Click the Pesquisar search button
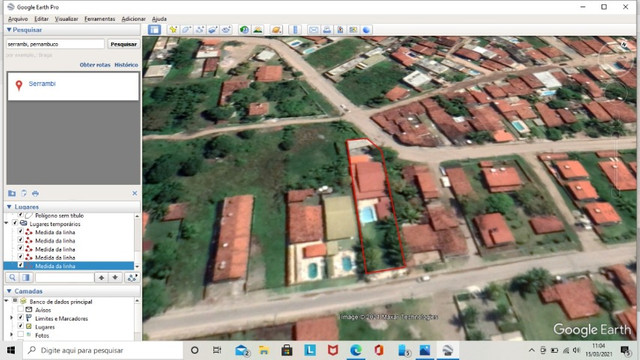Screen dimensions: 640x360 (124, 44)
